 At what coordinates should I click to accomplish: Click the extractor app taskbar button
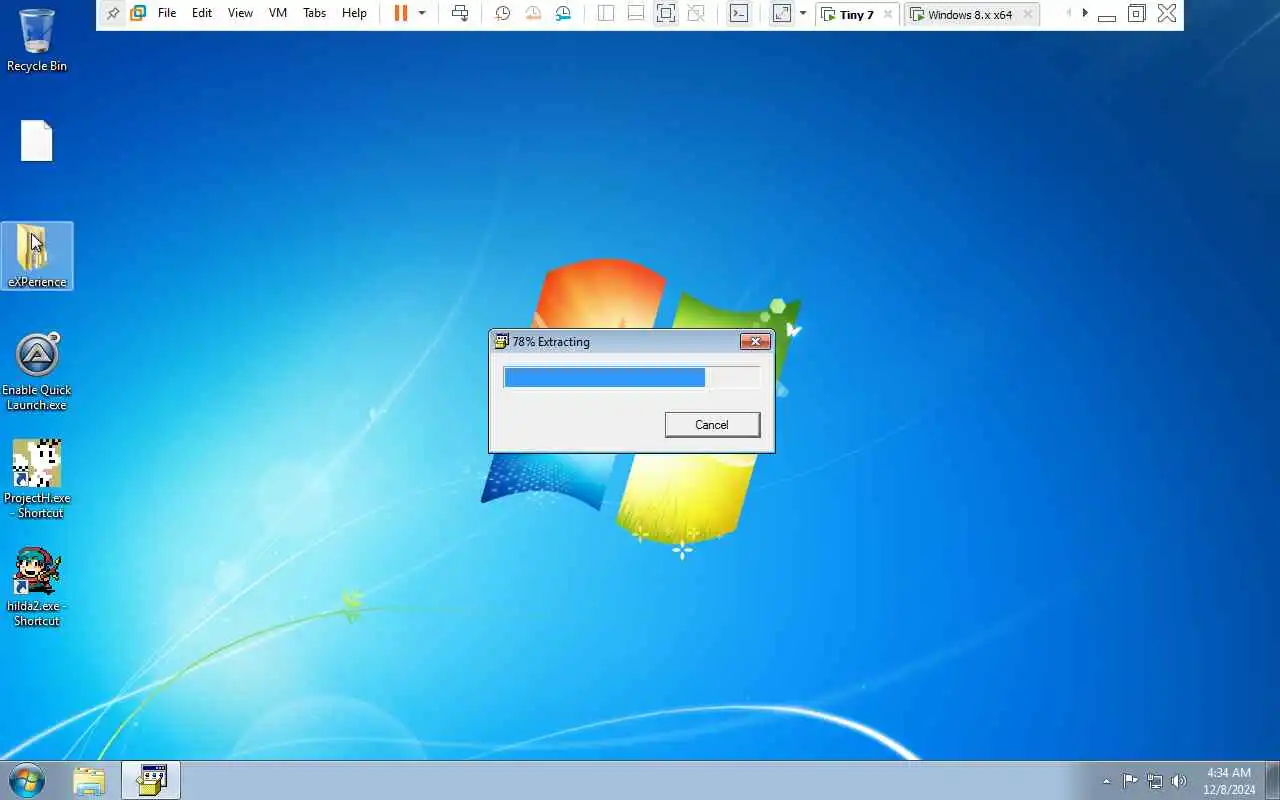[x=151, y=781]
